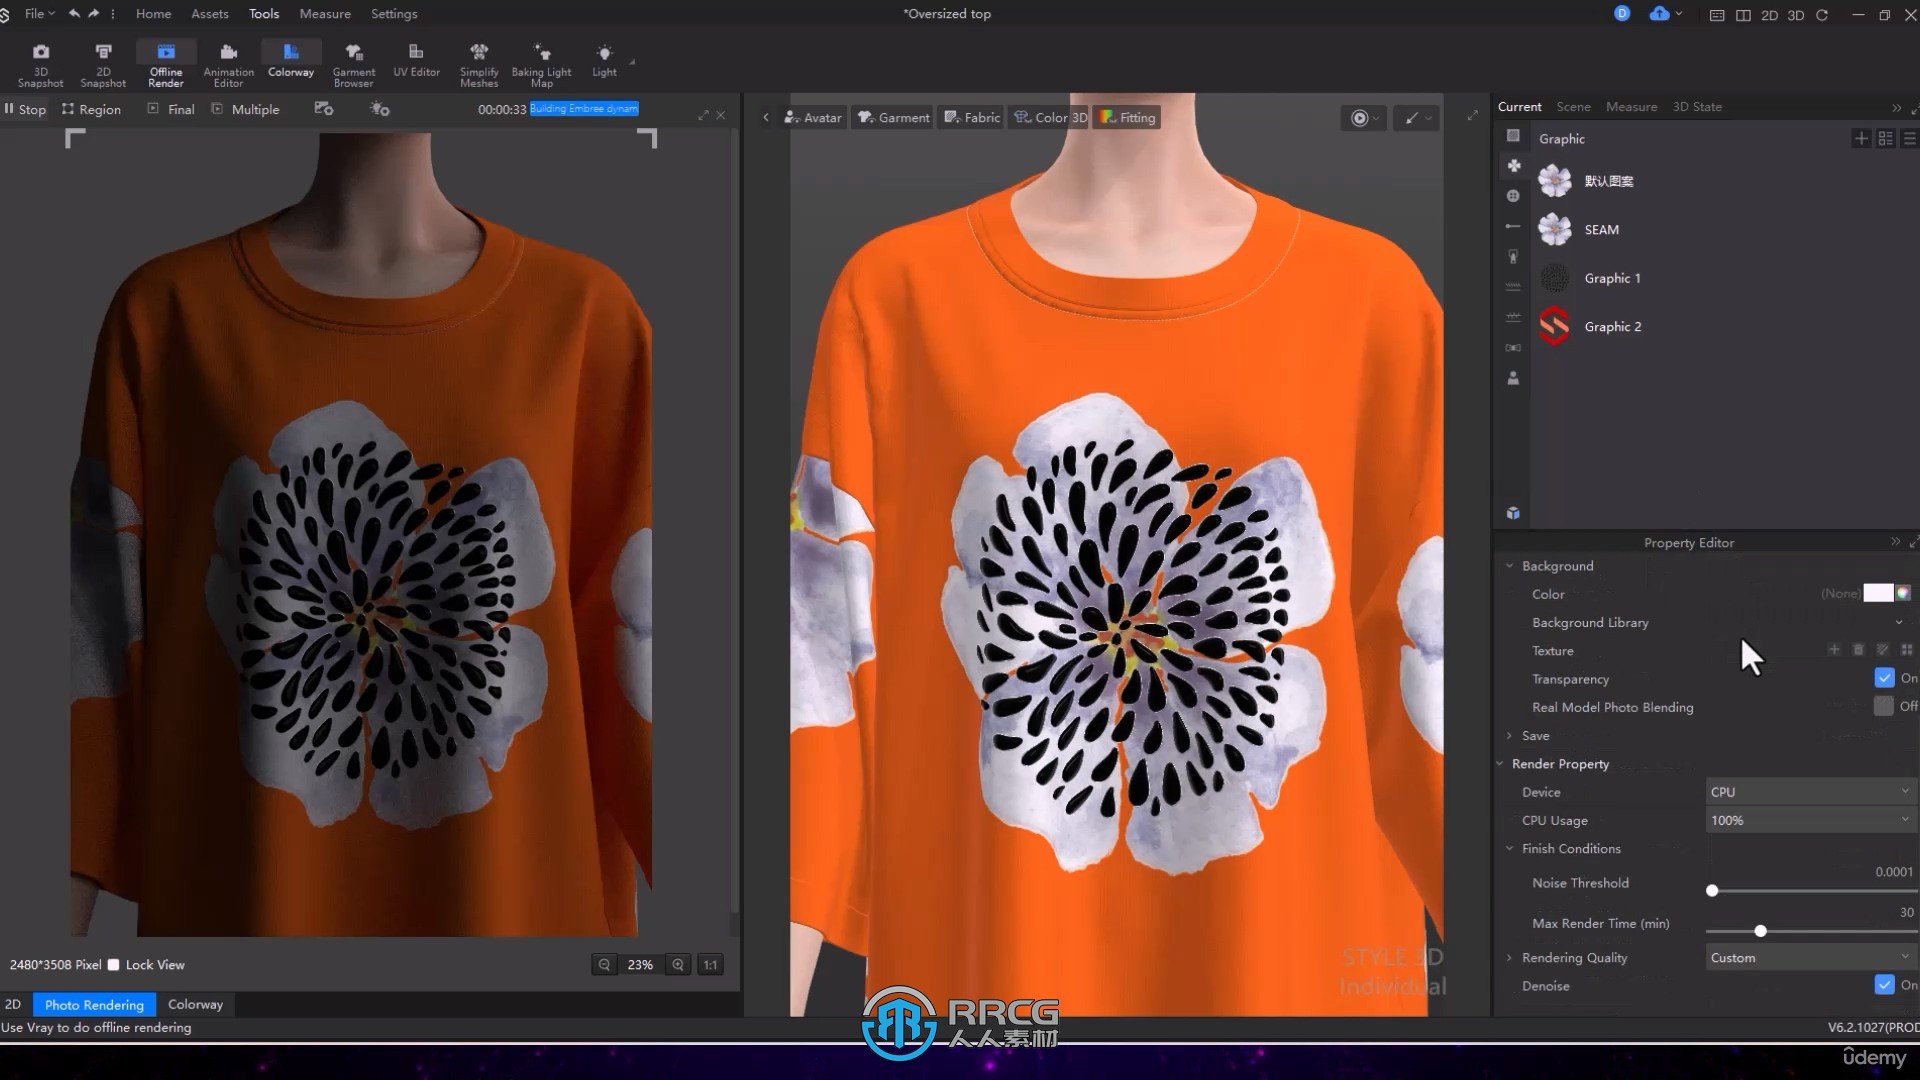Expand the Rendering Quality section

tap(1507, 957)
